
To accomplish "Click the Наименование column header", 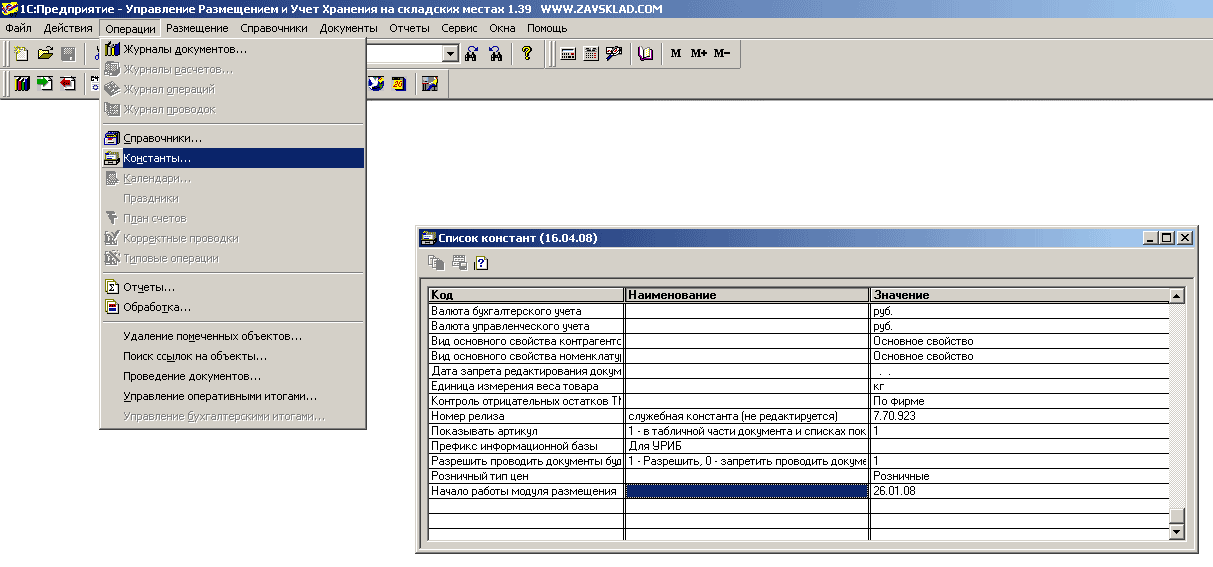I will pos(746,295).
